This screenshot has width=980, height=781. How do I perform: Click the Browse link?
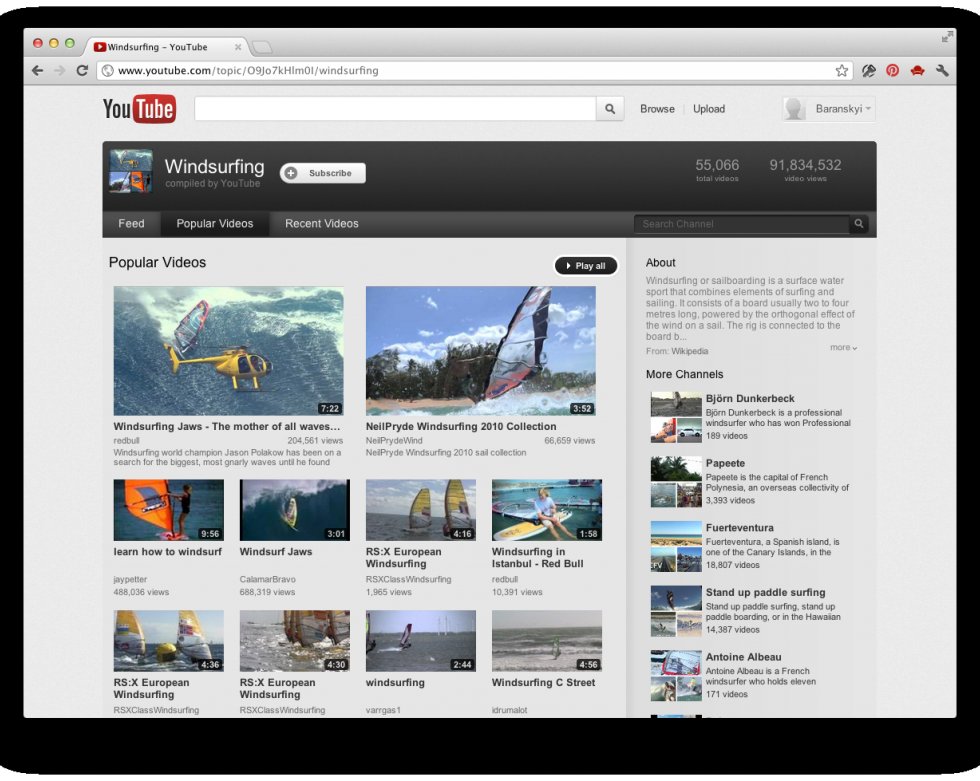pos(657,109)
